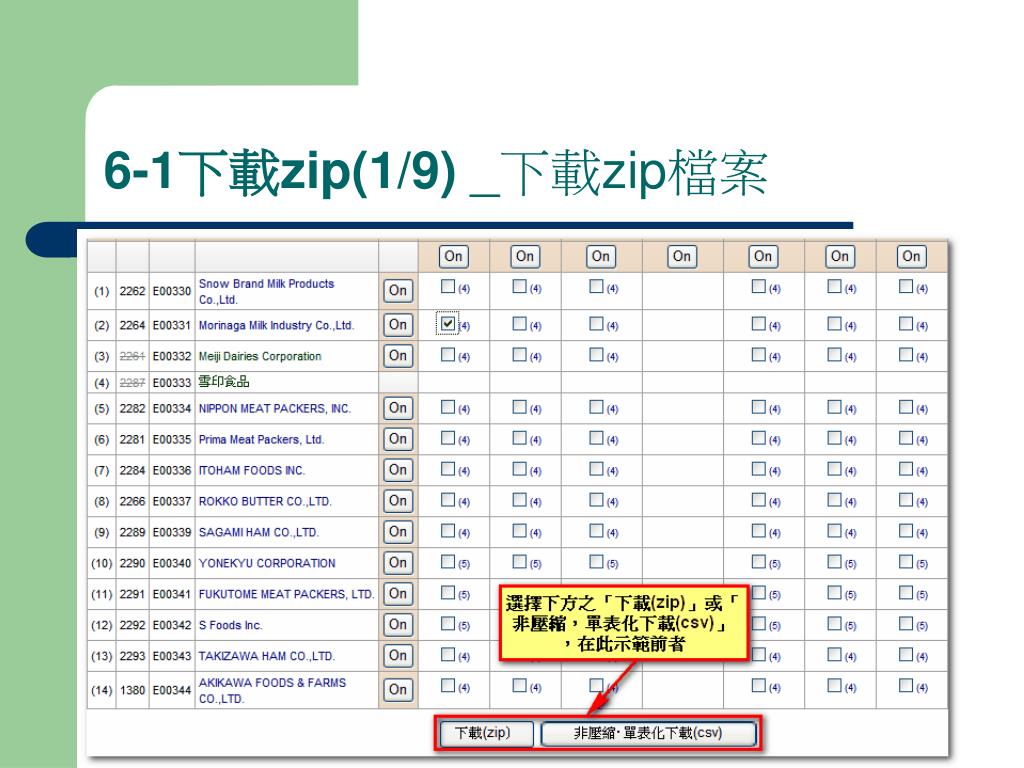The height and width of the screenshot is (768, 1024).
Task: Click the On button in S Foods Inc. row
Action: 398,624
